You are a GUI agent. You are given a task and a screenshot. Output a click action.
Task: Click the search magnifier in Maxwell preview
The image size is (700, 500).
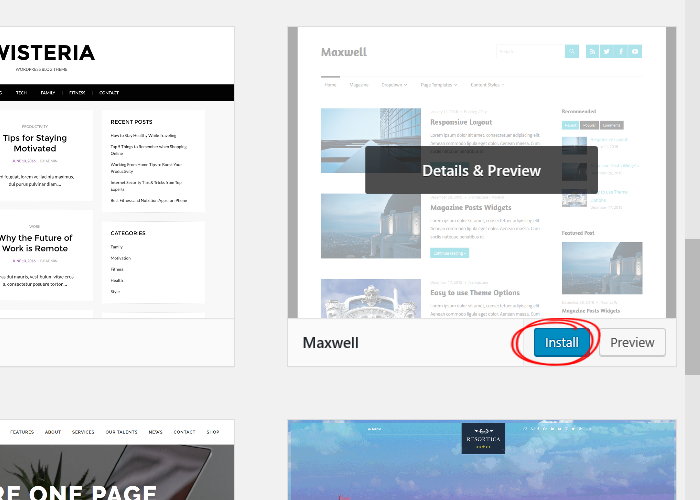click(x=572, y=51)
